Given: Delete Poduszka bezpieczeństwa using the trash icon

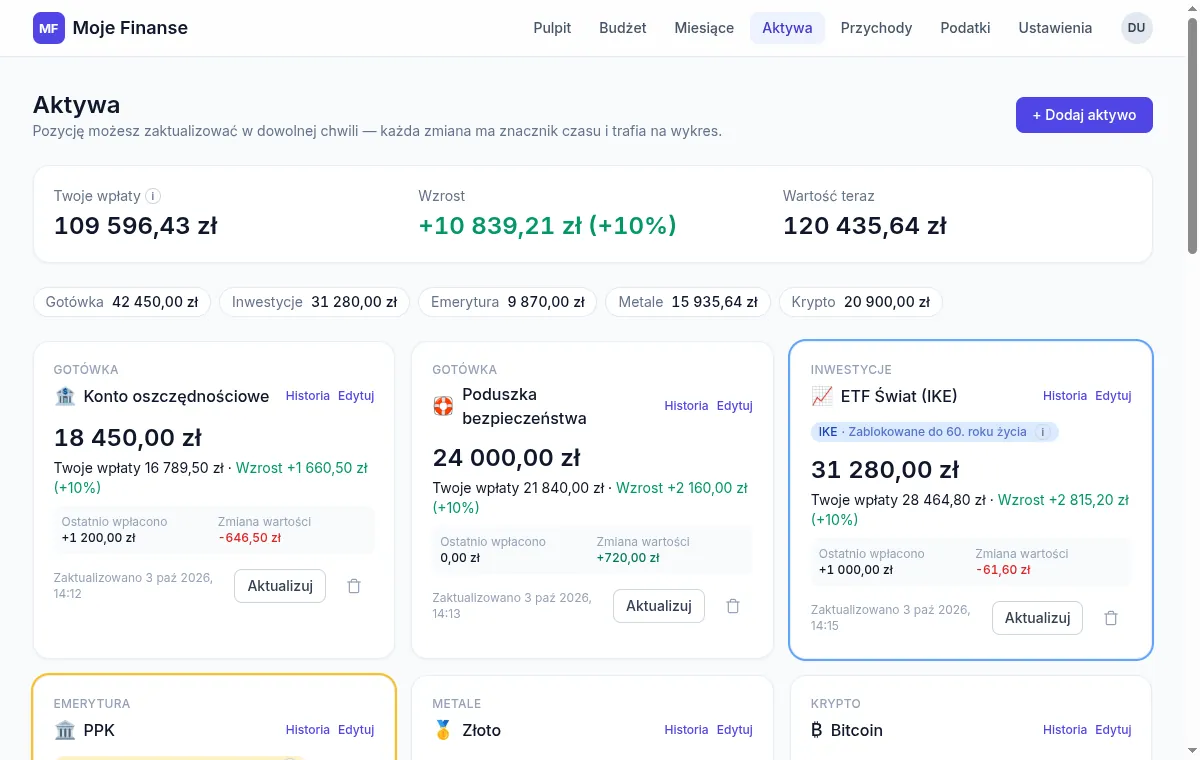Looking at the screenshot, I should pyautogui.click(x=733, y=606).
